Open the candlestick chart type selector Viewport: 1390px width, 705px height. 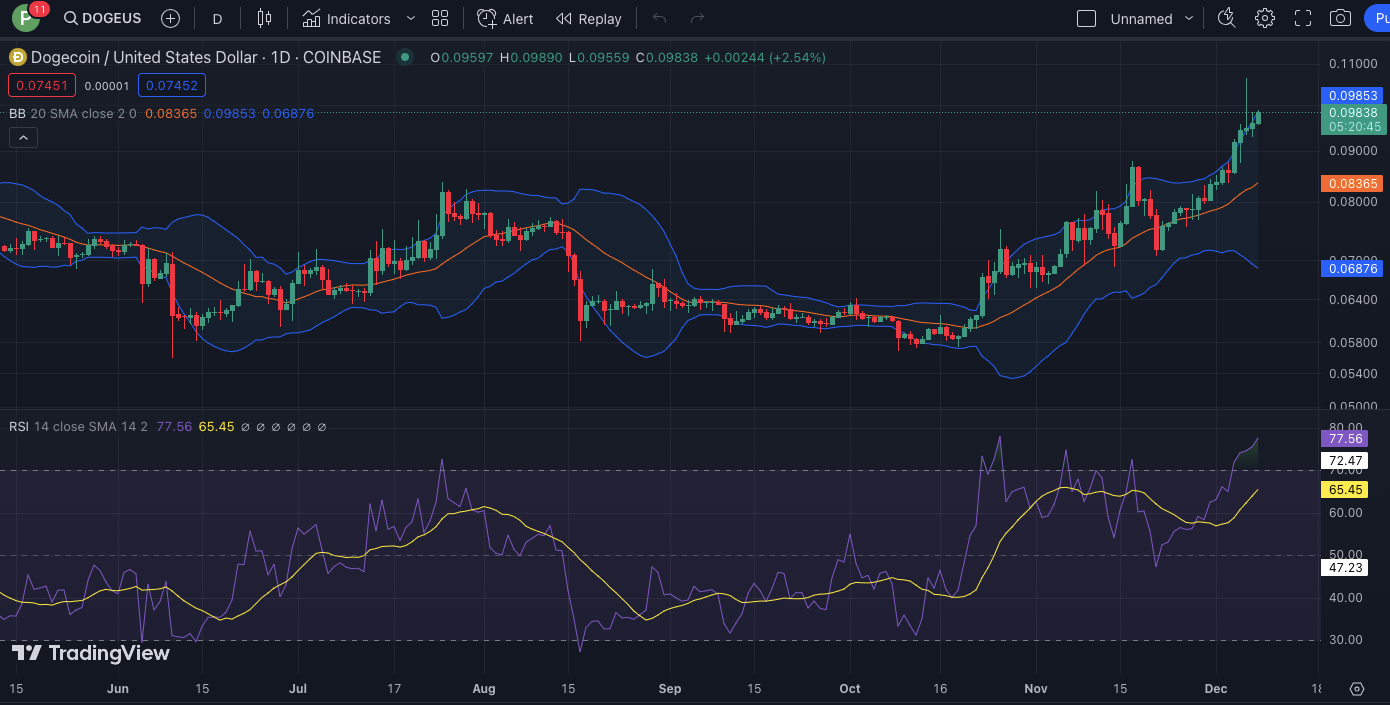[264, 18]
